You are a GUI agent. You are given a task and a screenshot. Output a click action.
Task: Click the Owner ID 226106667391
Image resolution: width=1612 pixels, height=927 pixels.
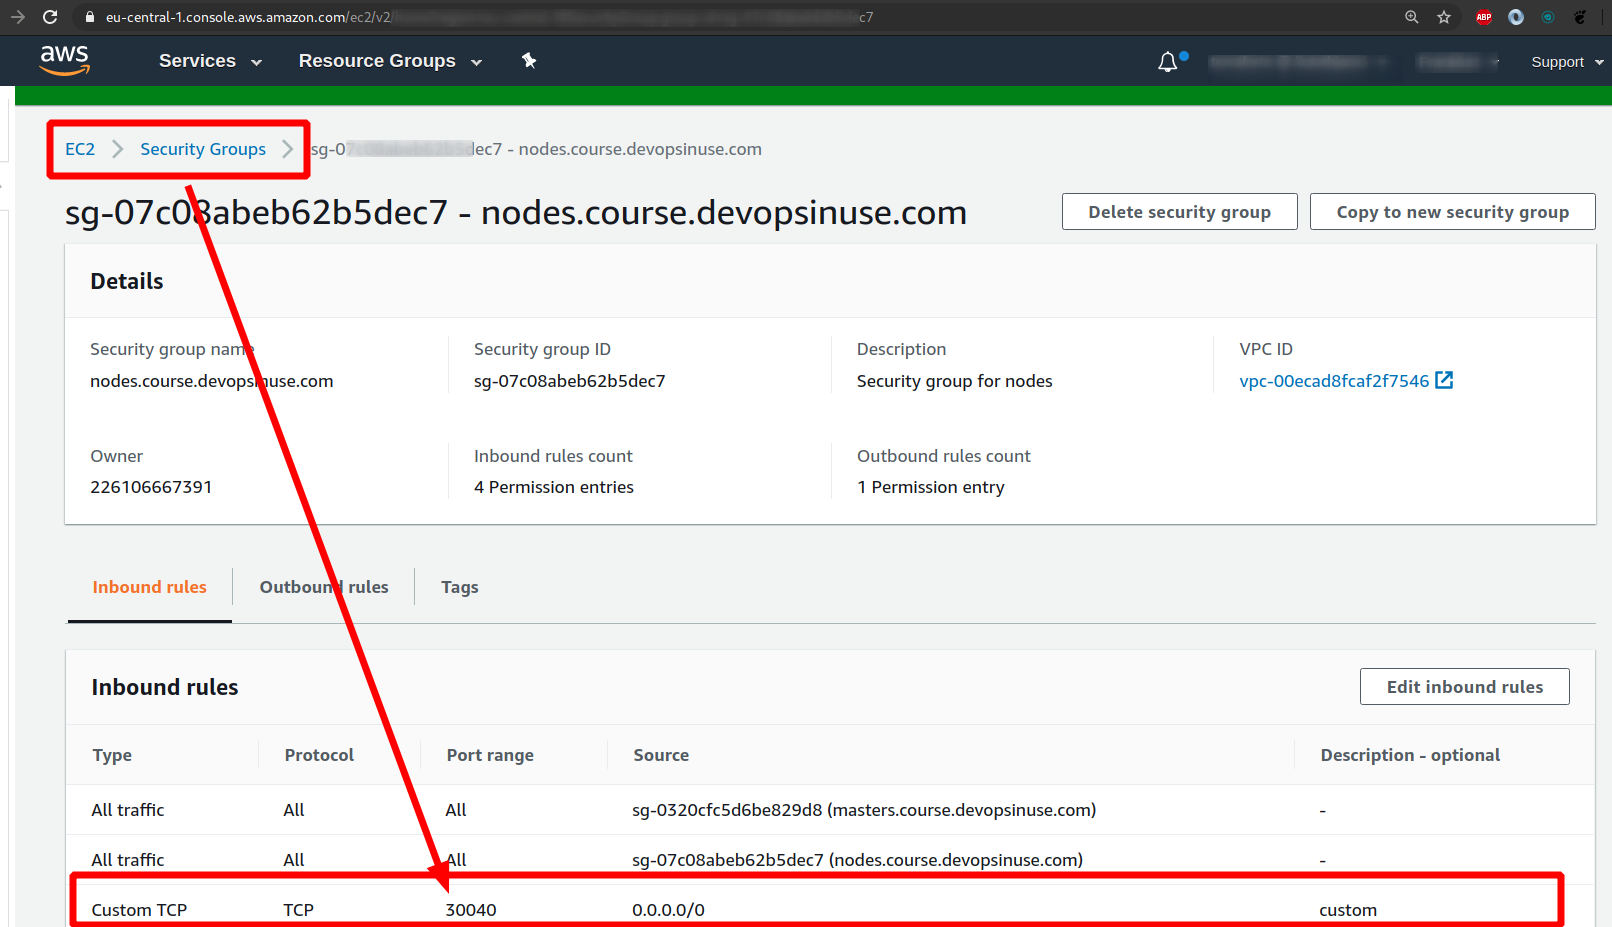point(151,487)
